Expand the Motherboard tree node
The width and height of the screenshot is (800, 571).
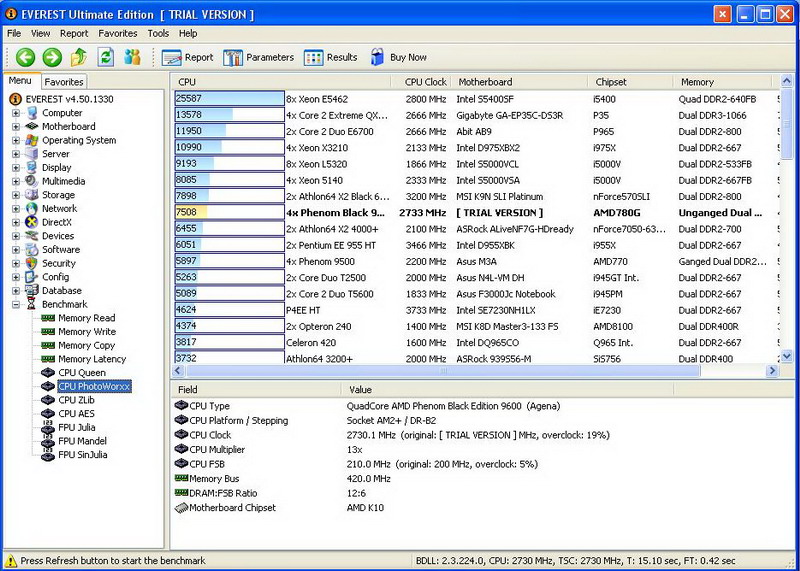point(16,127)
